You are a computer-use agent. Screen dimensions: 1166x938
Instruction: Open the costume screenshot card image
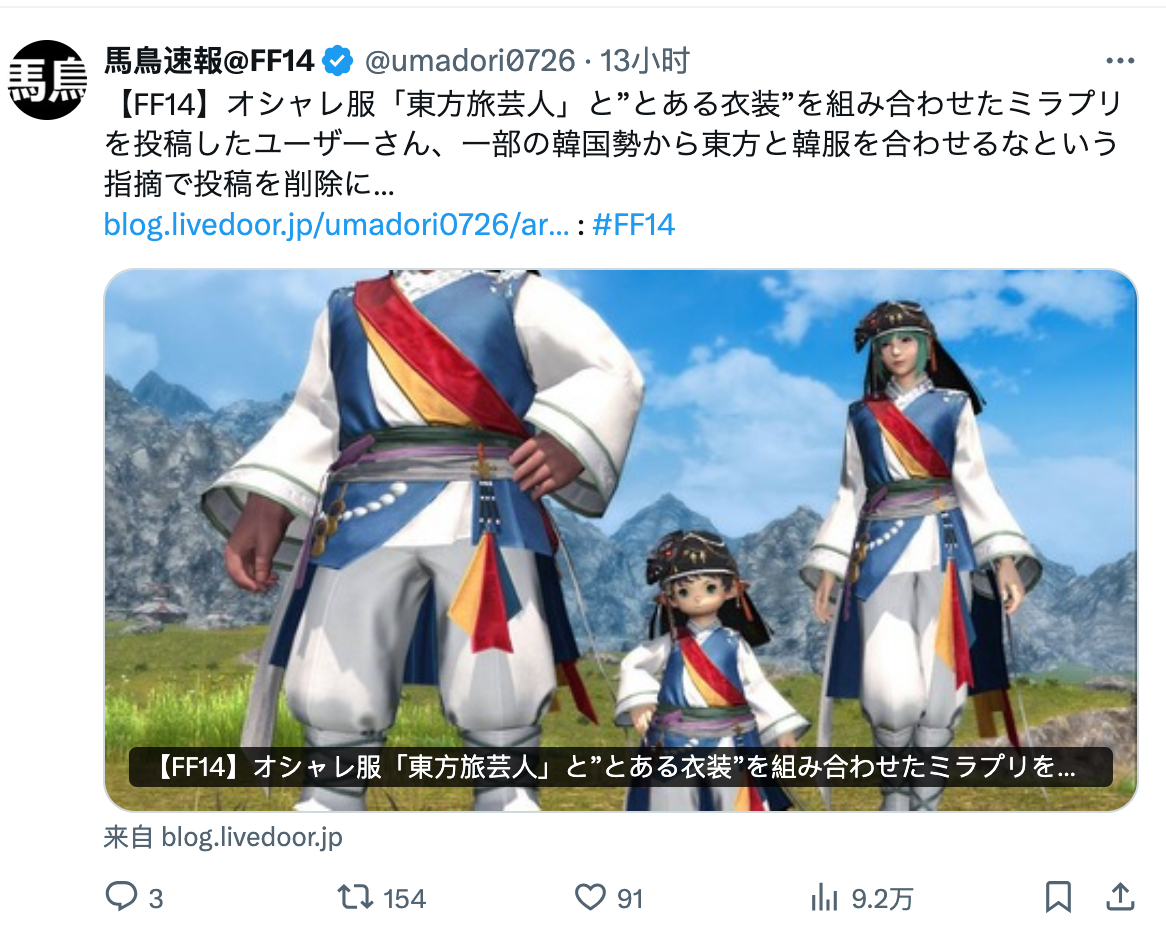point(620,540)
